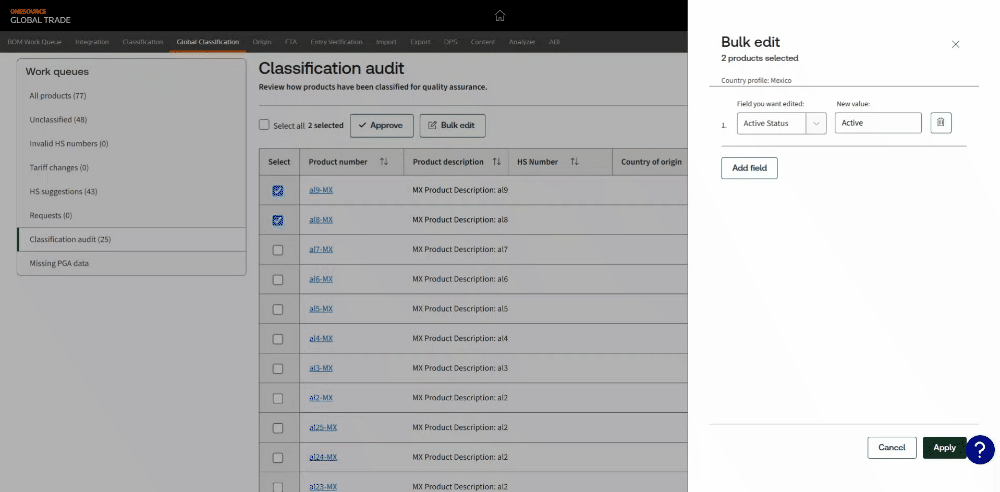
Task: Sort by Product number column arrows
Action: tap(385, 162)
